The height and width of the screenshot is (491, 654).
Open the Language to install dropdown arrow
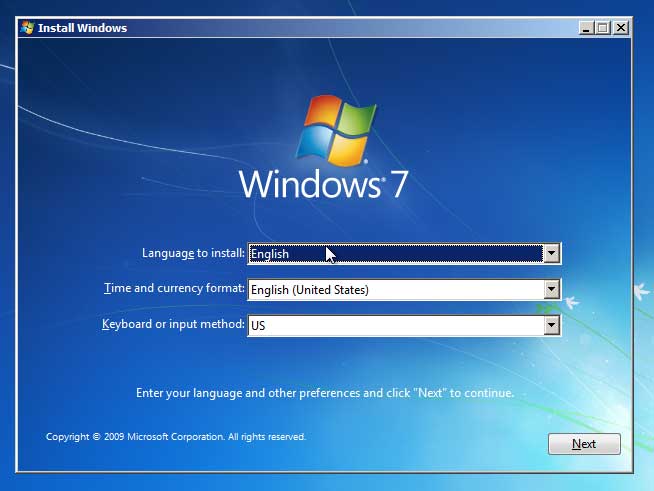tap(551, 253)
